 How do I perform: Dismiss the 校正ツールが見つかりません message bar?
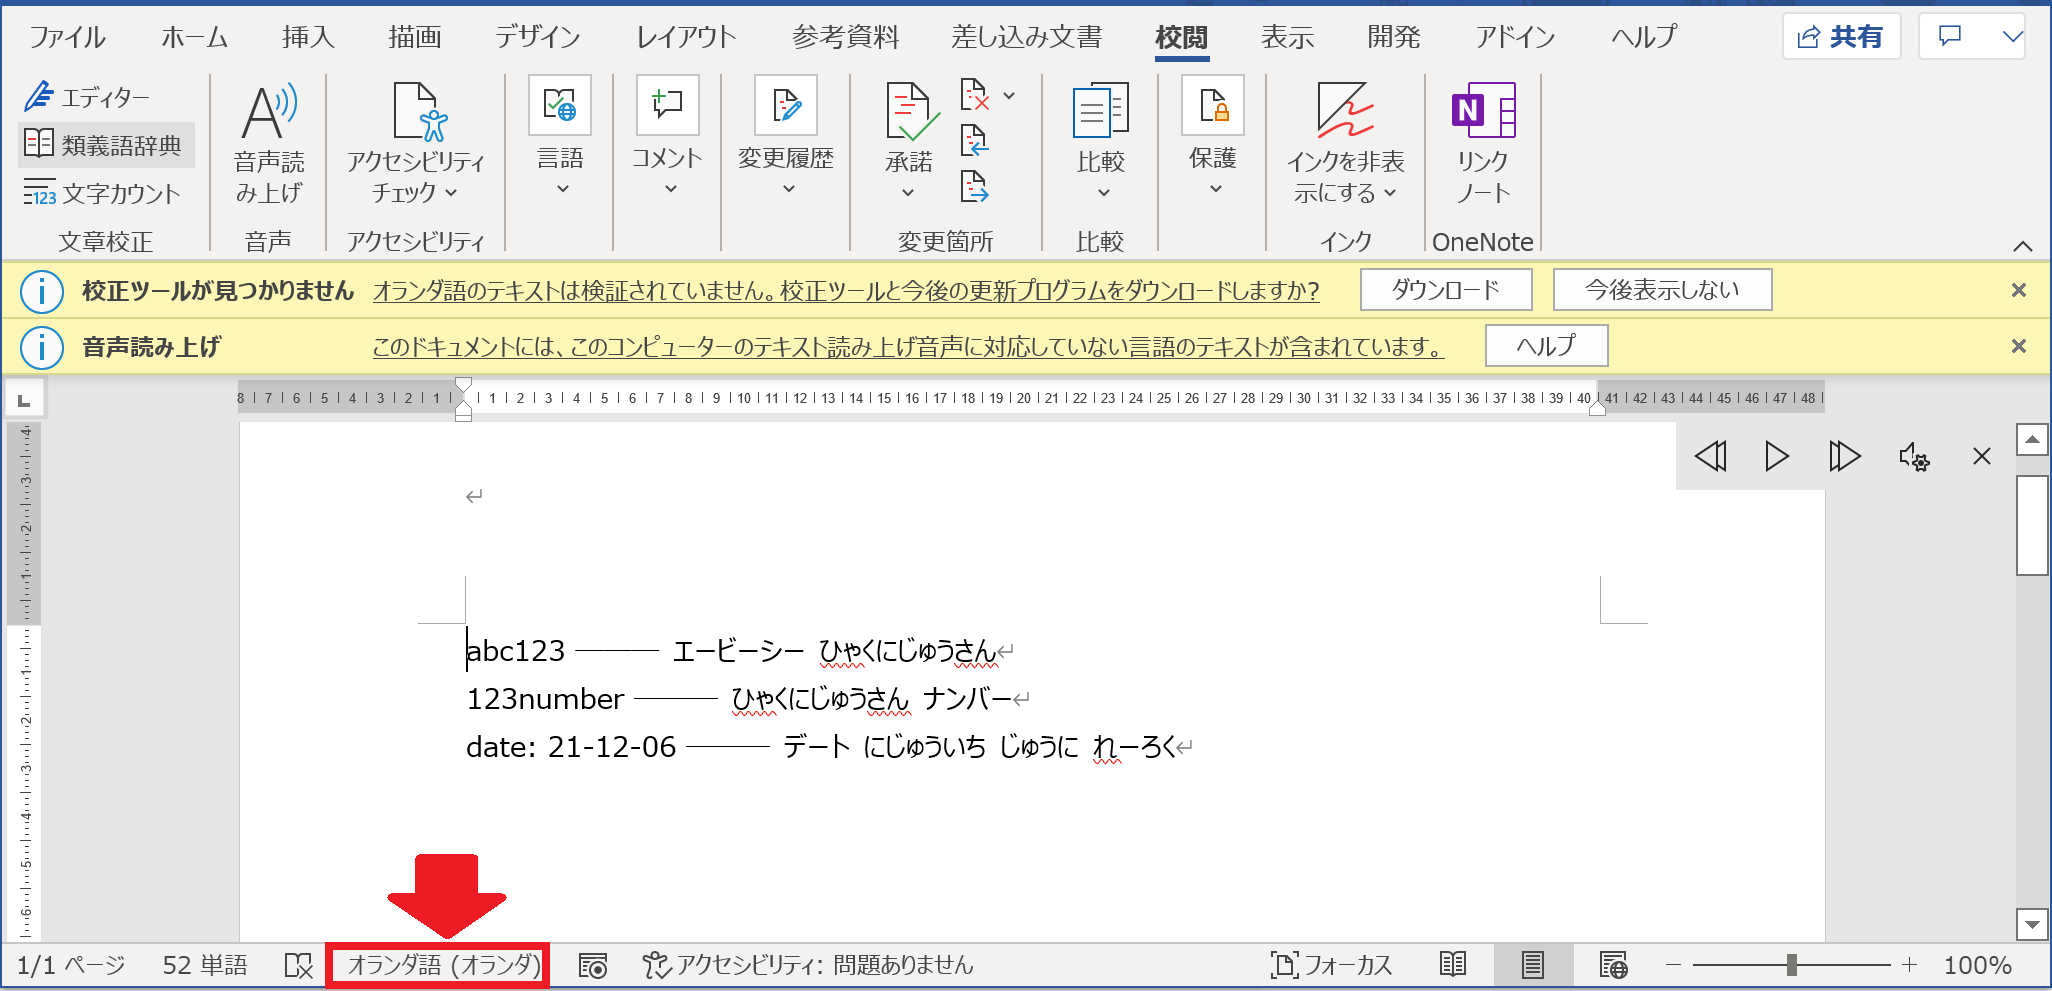(2018, 290)
